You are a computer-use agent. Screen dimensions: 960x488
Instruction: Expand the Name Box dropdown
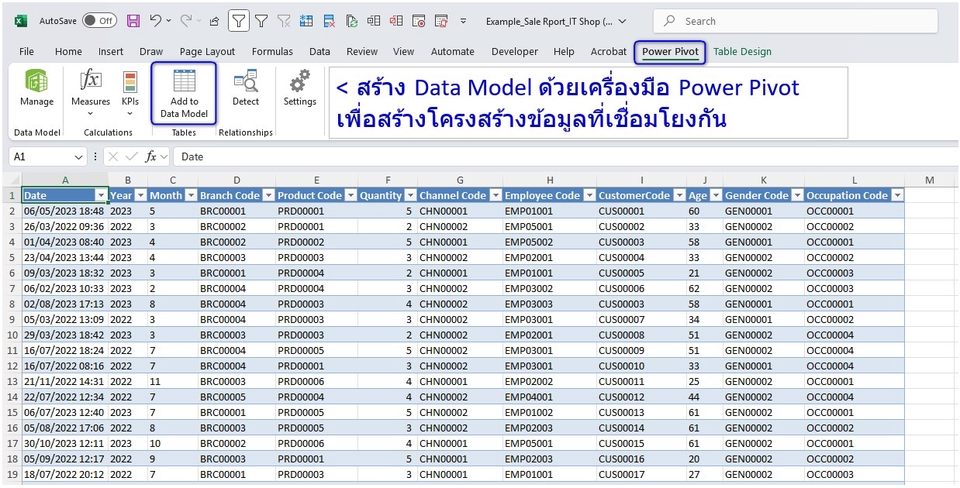point(78,157)
